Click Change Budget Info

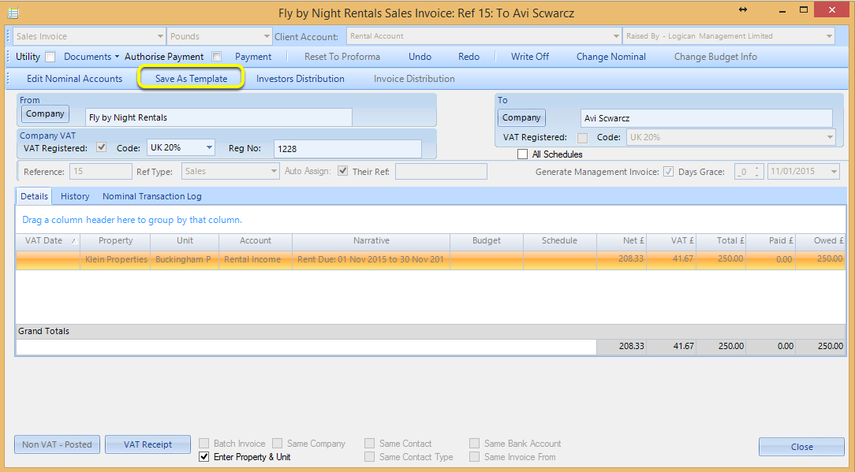(x=715, y=57)
